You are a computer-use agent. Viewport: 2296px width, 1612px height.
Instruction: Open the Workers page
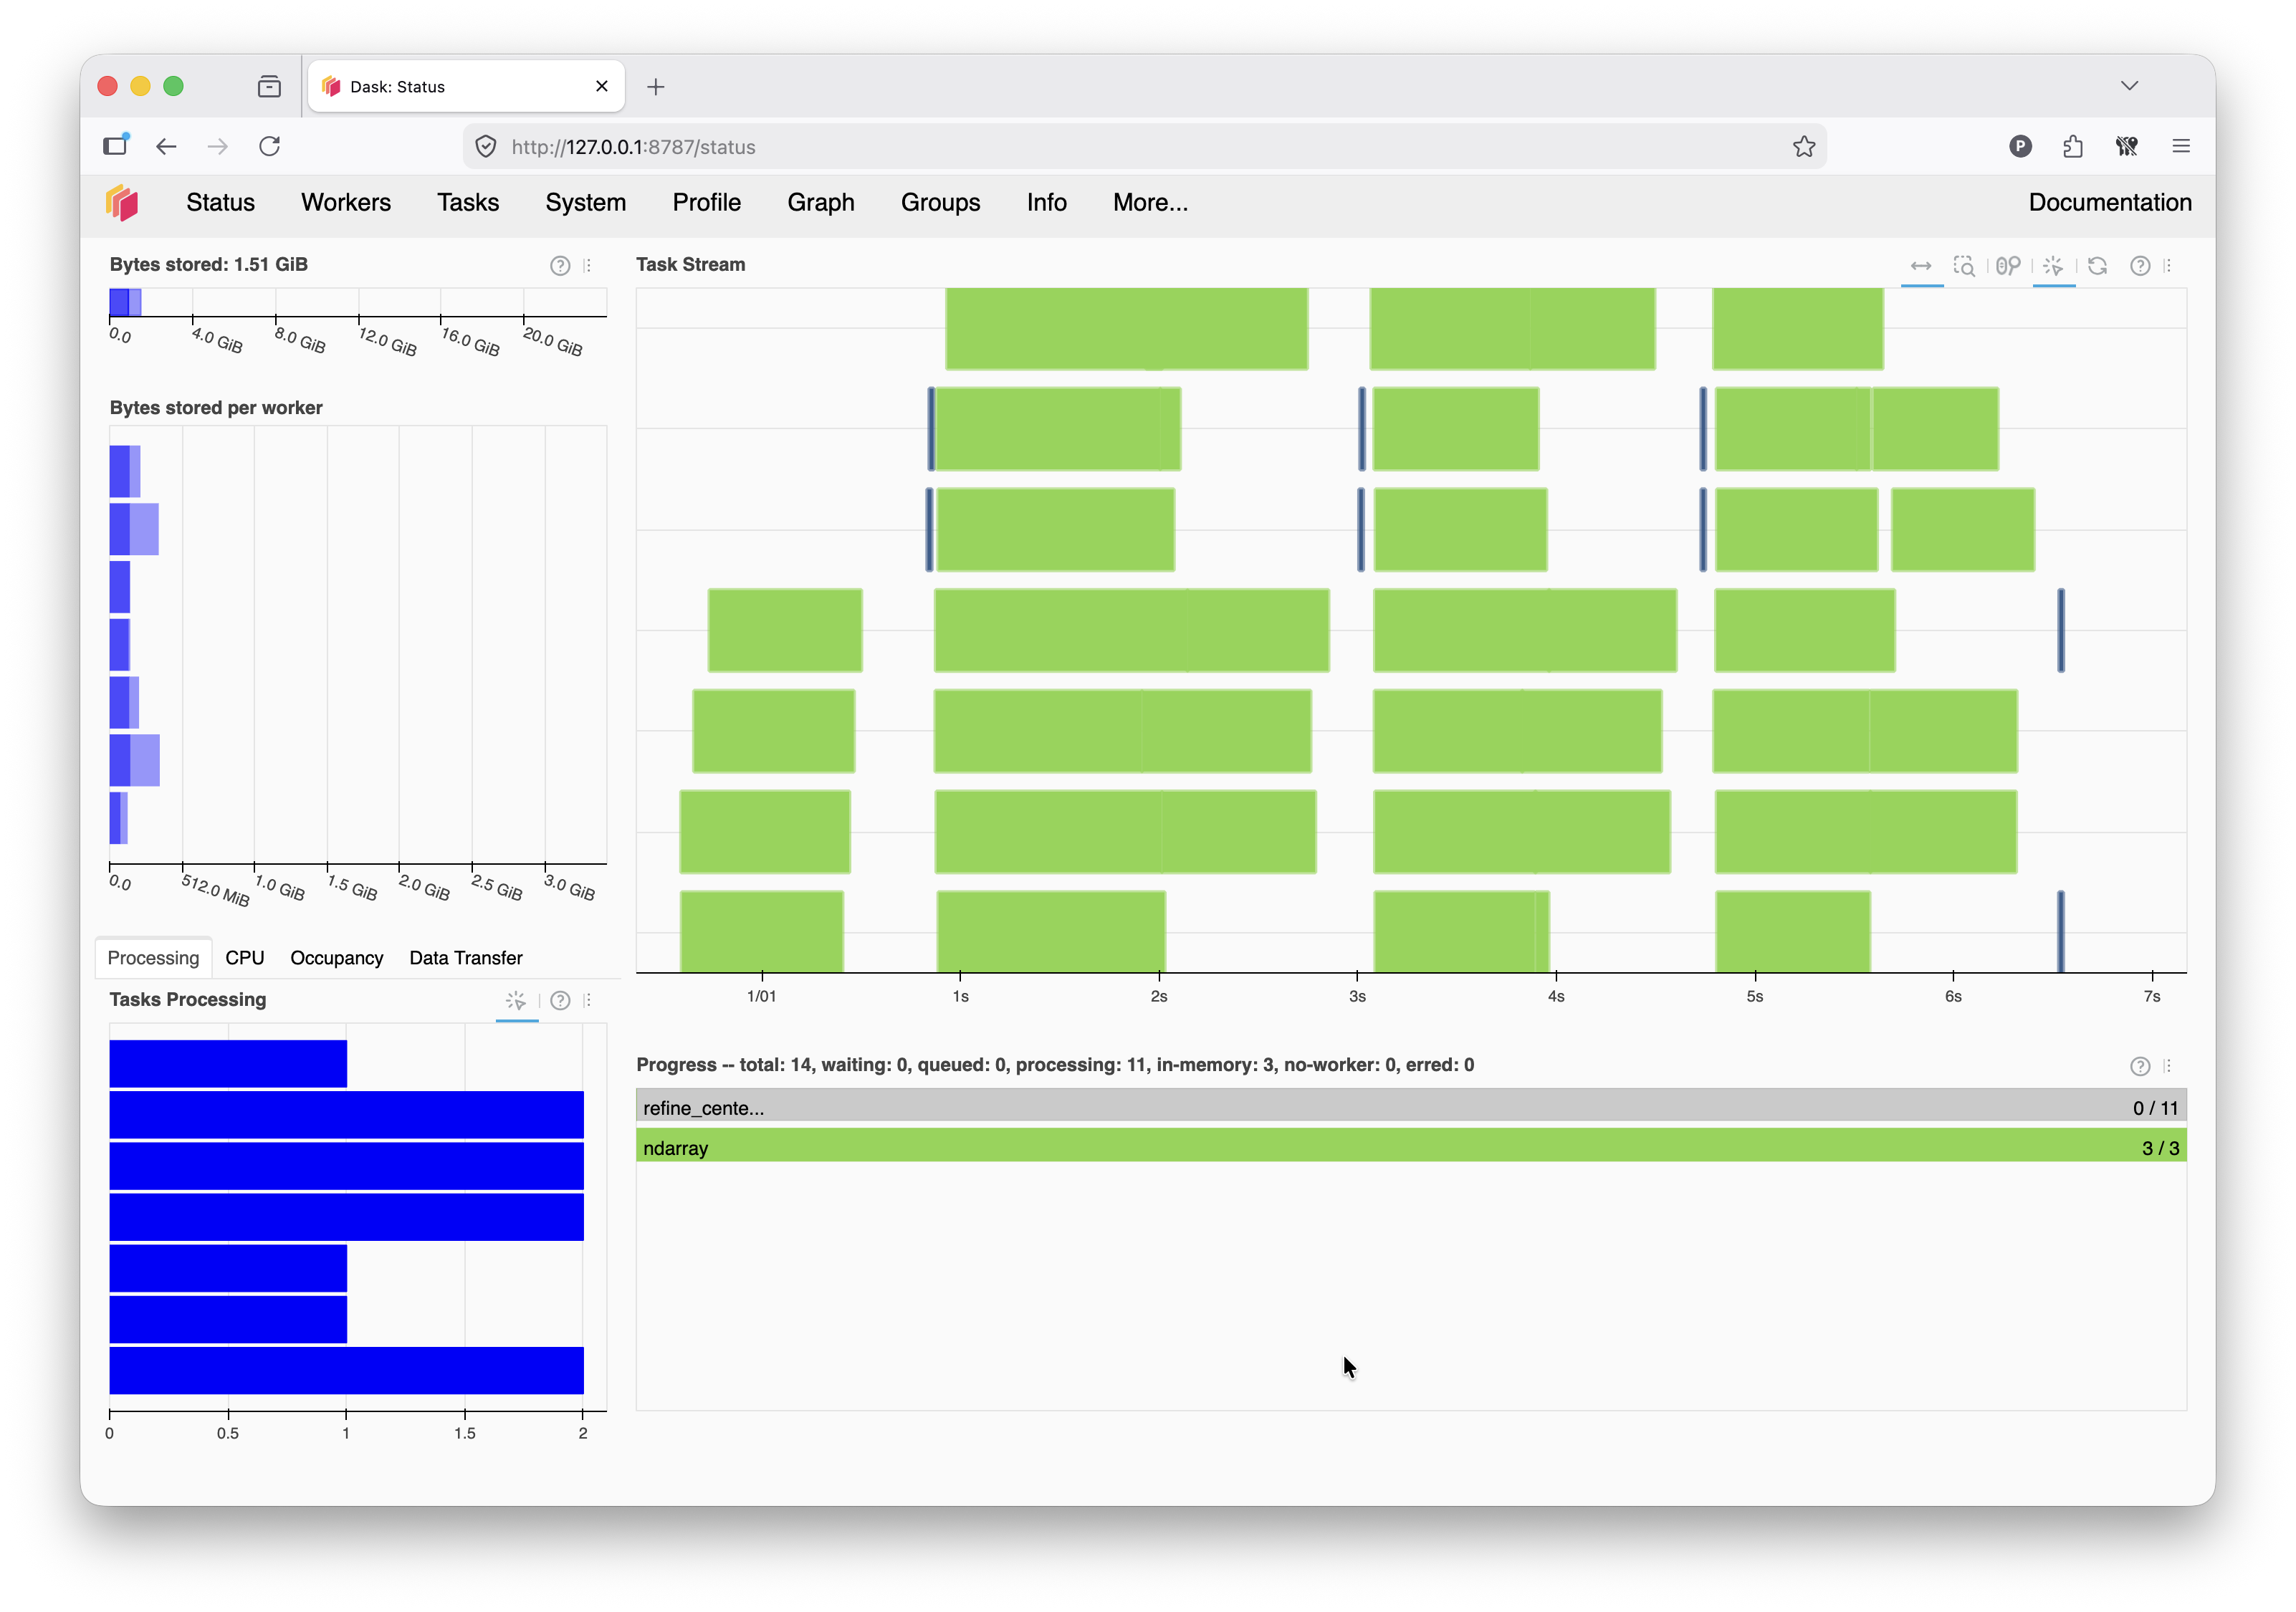[x=346, y=203]
